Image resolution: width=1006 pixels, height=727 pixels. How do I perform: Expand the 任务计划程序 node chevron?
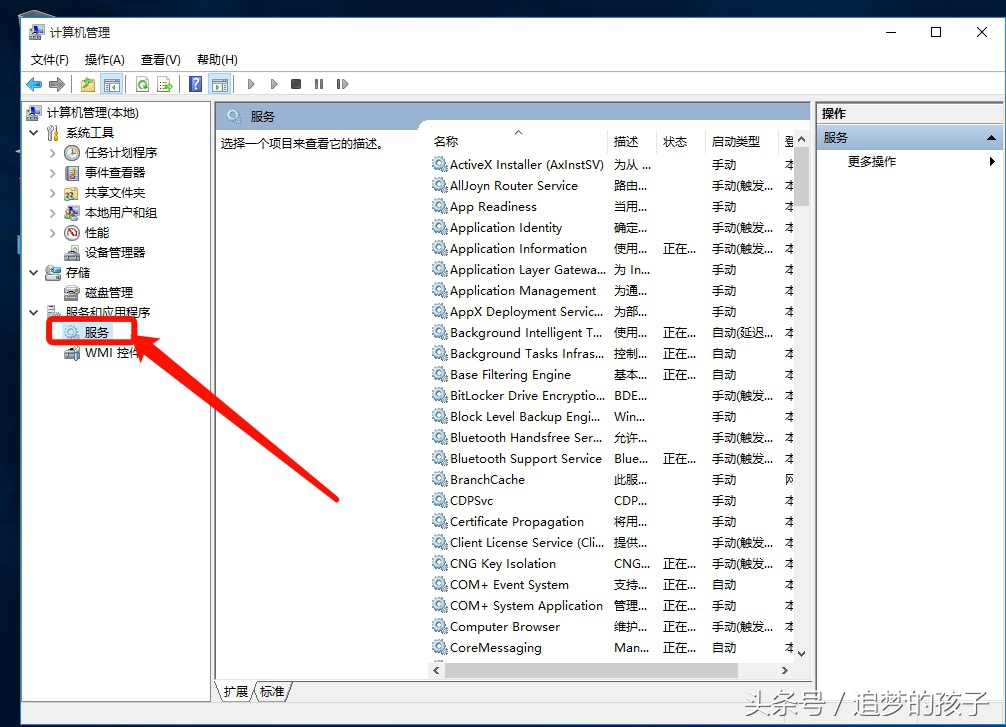click(x=53, y=153)
